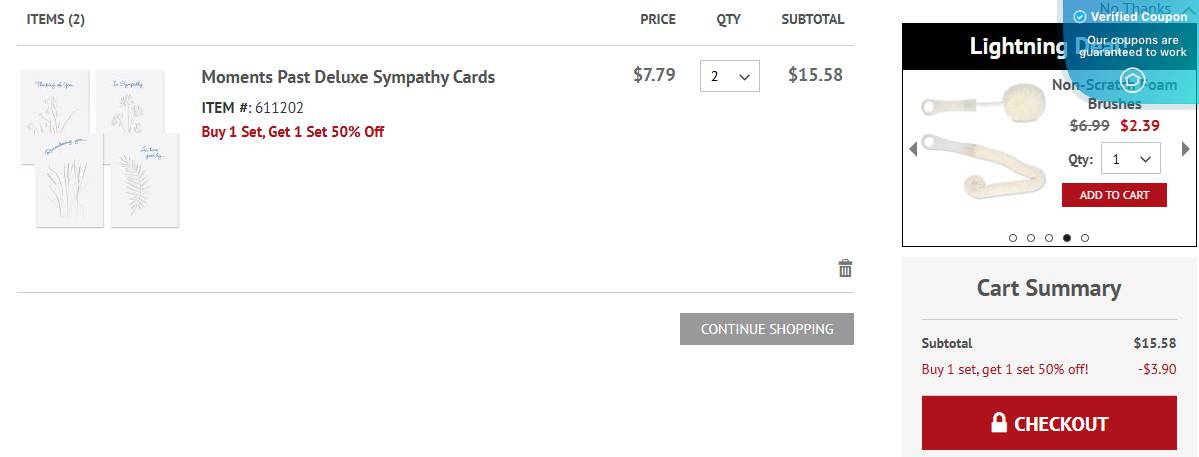Open Qty dropdown for foam brushes
The image size is (1199, 457).
pyautogui.click(x=1130, y=159)
